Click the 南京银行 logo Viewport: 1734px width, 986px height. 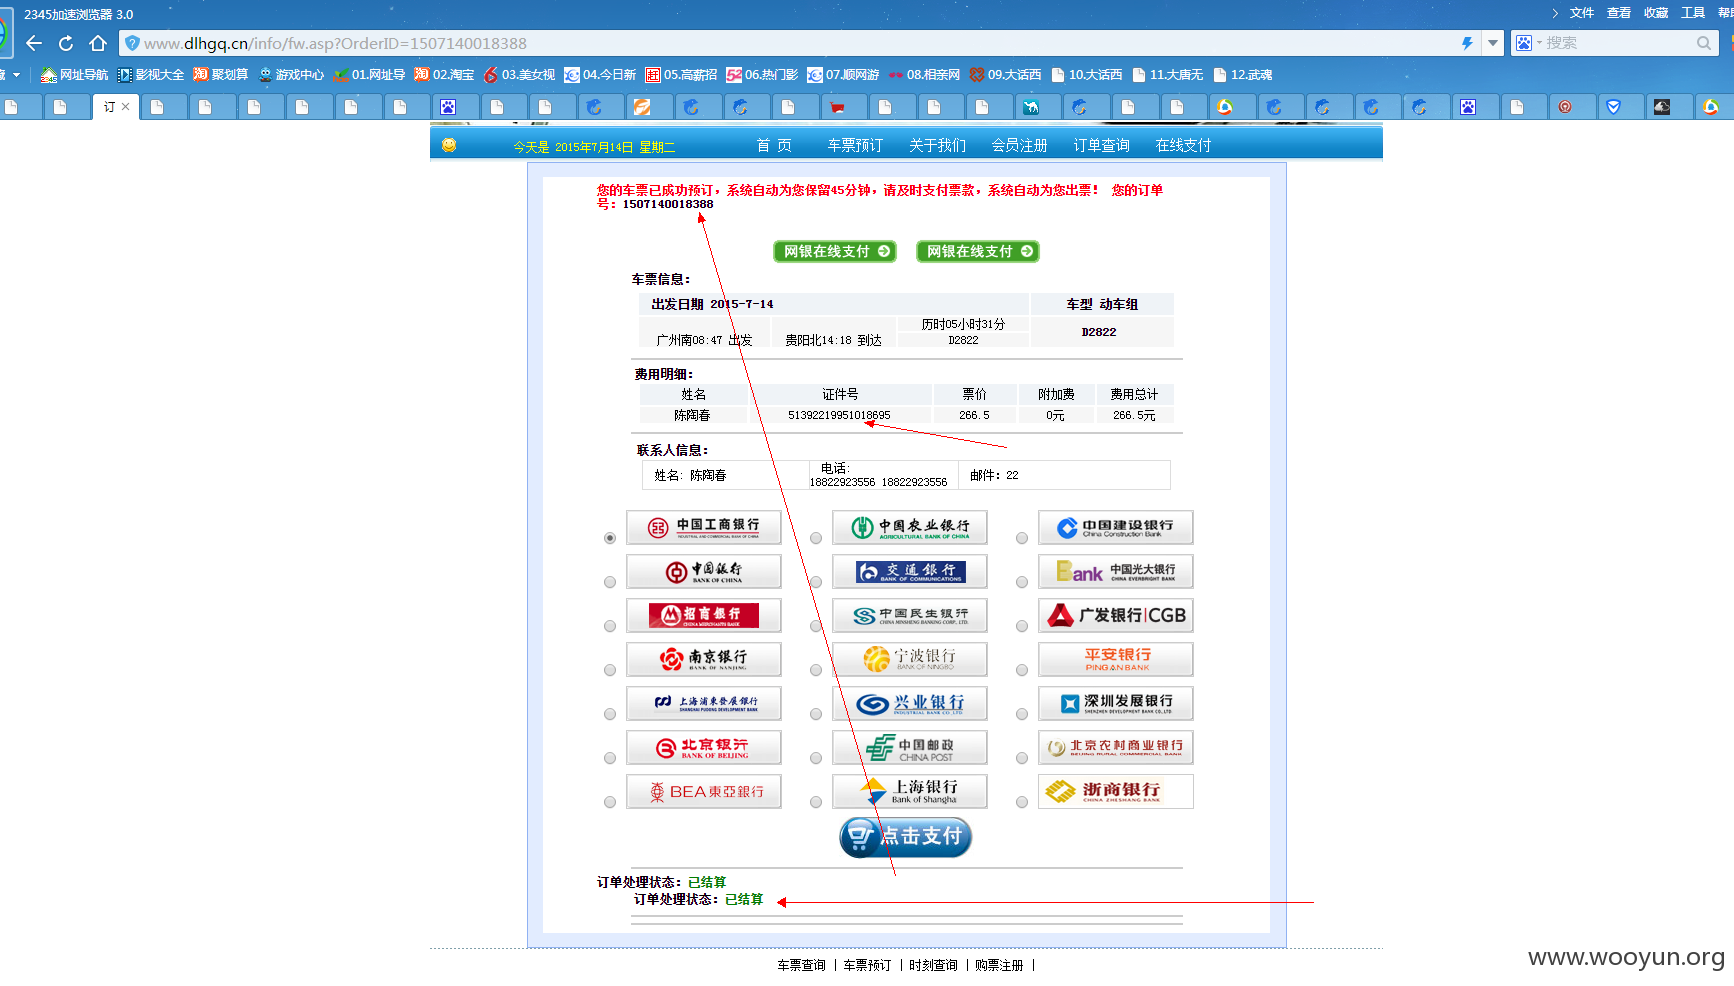coord(704,659)
